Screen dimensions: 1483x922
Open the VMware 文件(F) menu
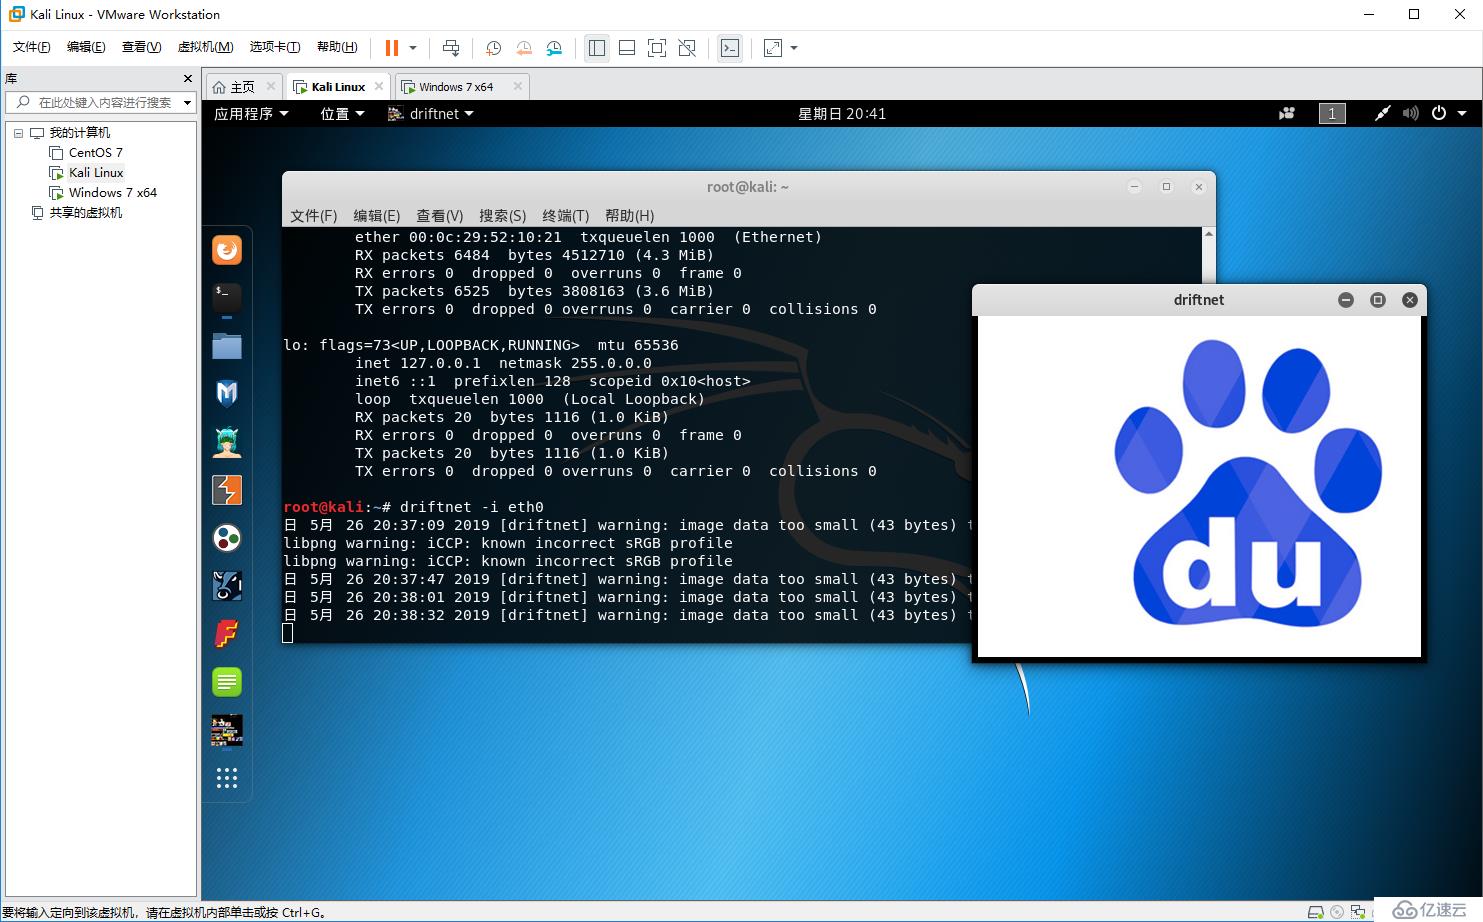(x=31, y=47)
